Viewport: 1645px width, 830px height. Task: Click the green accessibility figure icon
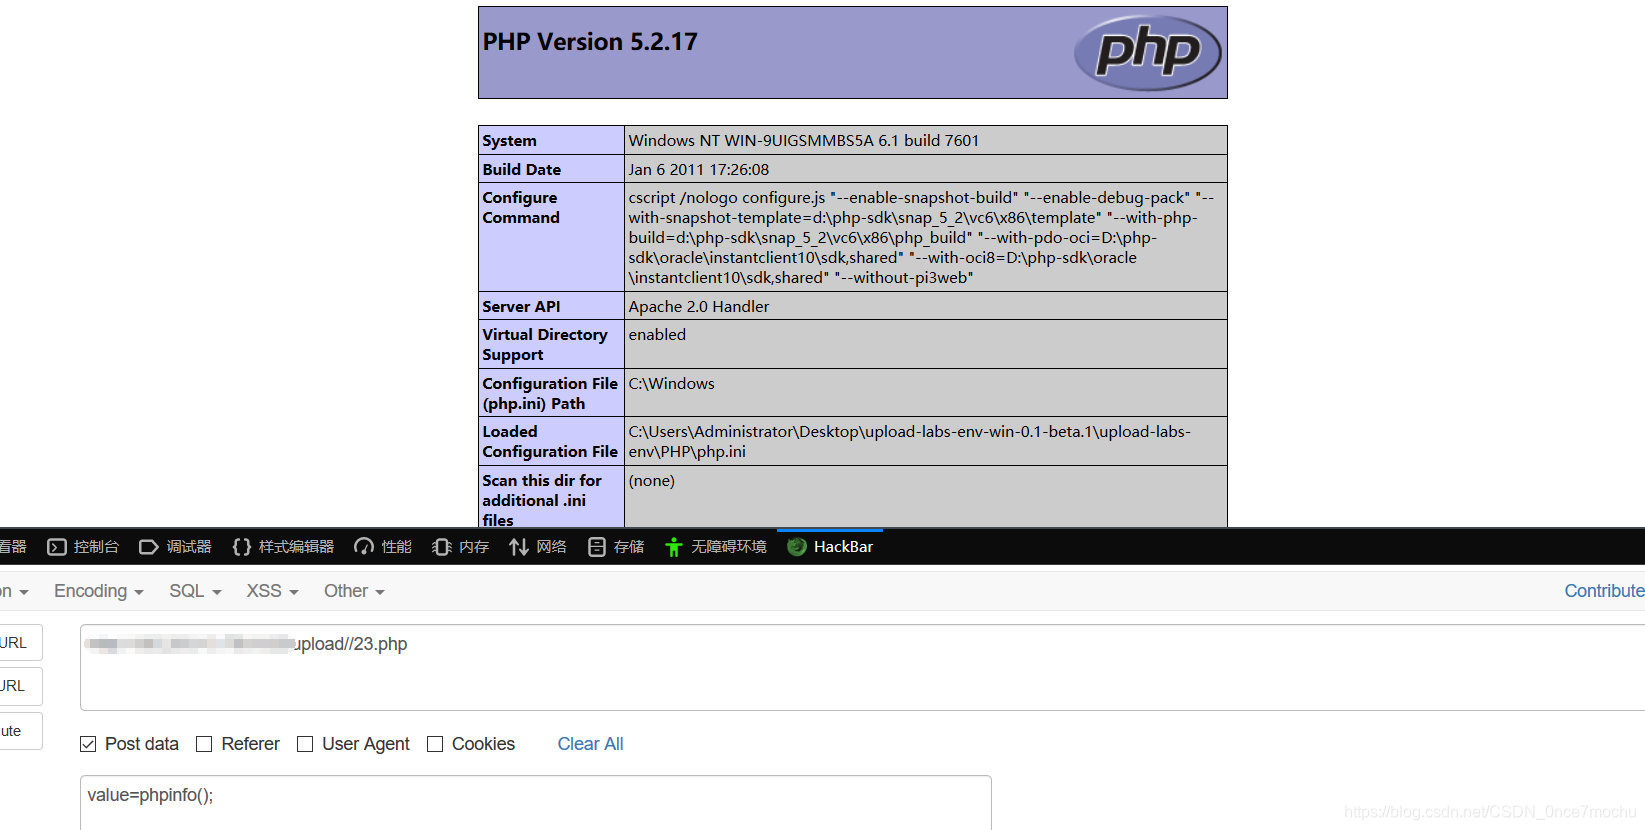(x=674, y=547)
